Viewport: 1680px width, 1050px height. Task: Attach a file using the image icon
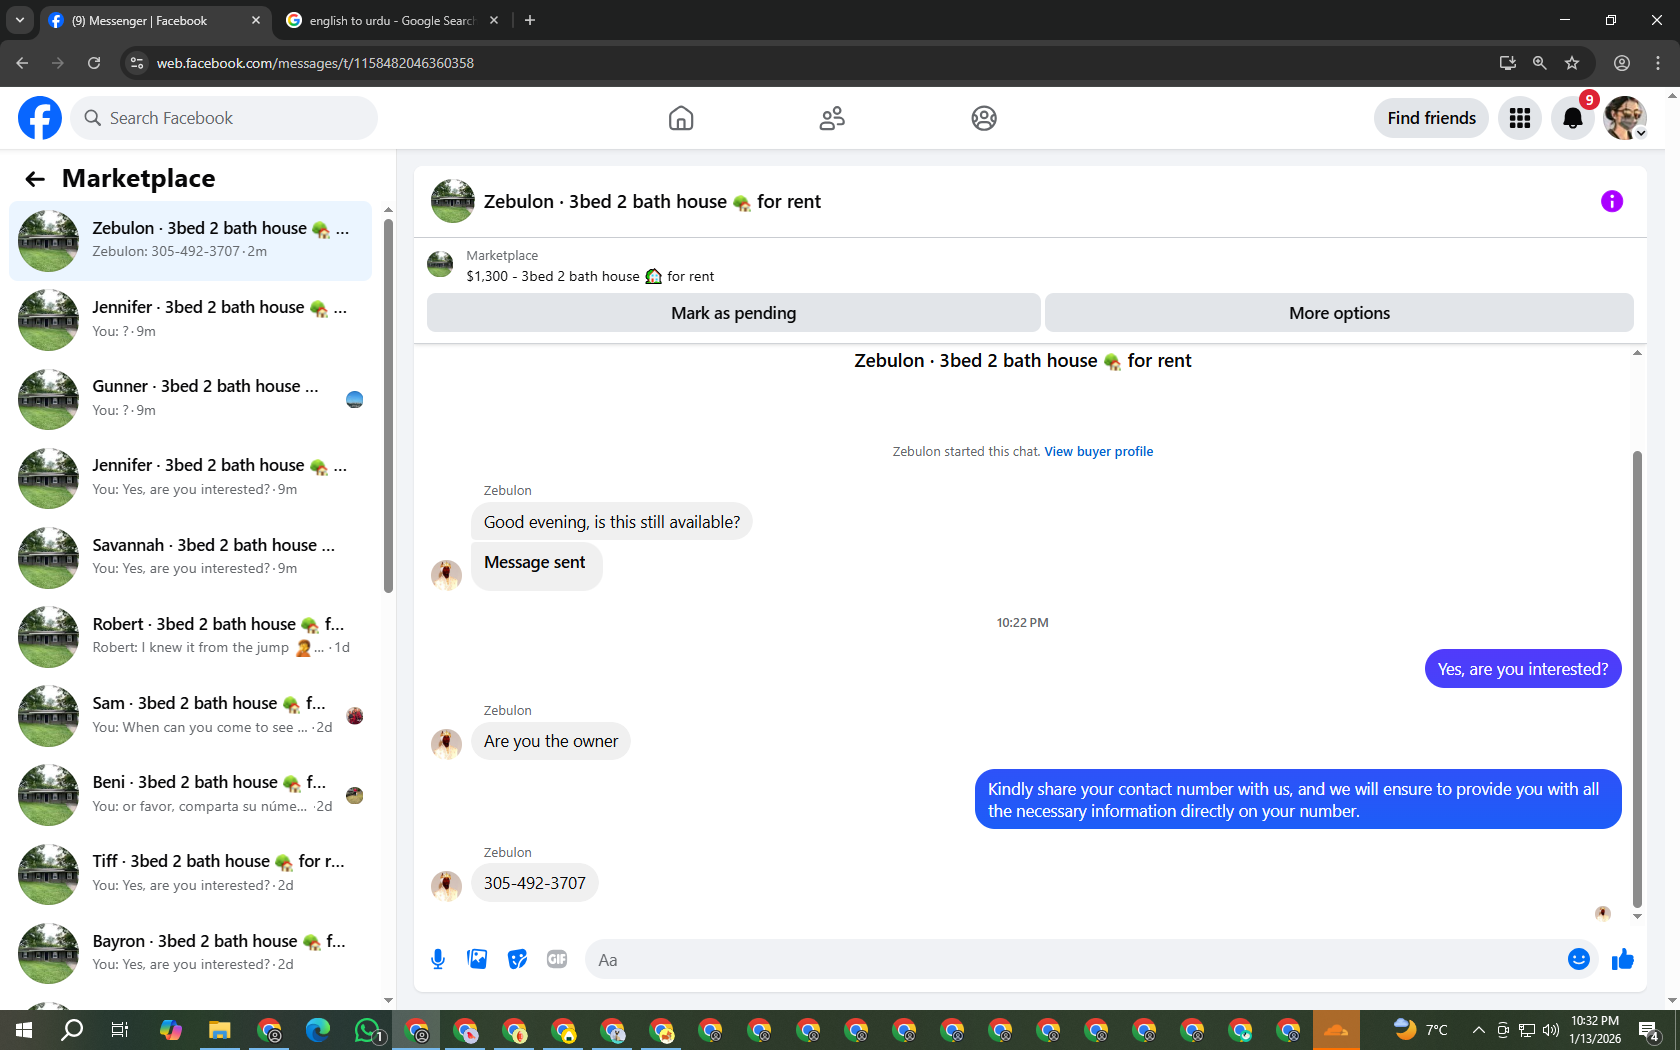478,960
